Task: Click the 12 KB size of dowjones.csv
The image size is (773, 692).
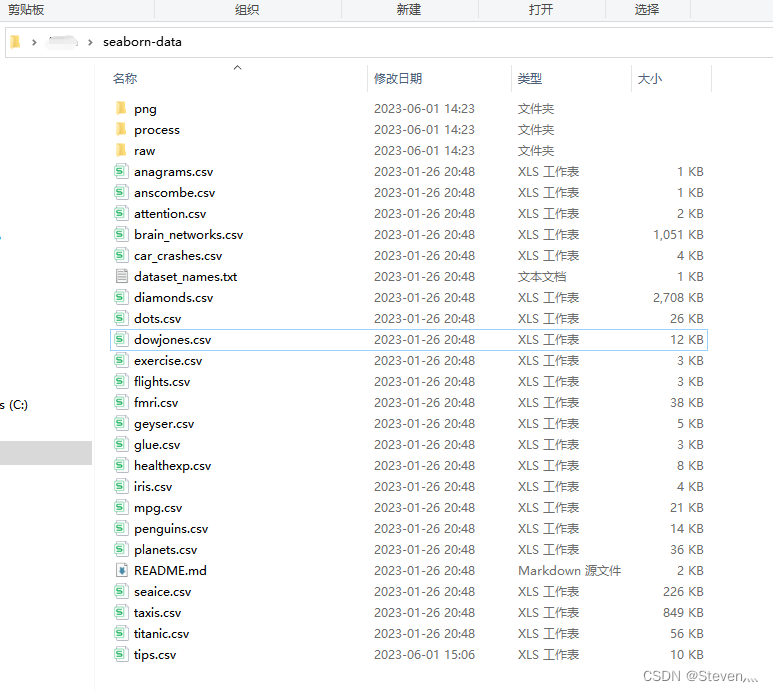Action: pos(686,340)
